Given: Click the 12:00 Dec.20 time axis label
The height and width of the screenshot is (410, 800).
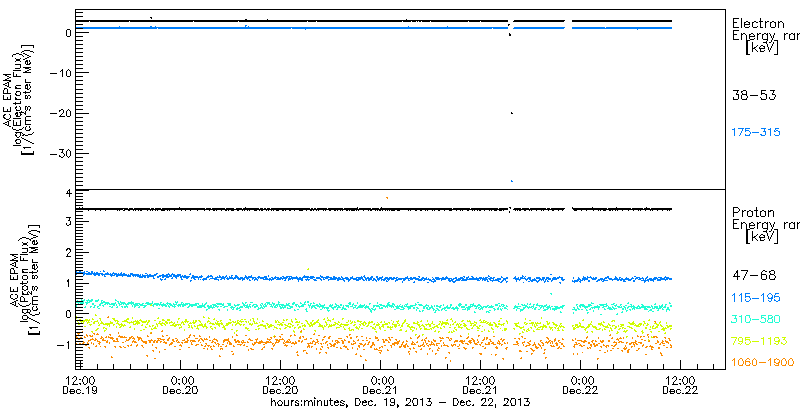Looking at the screenshot, I should (280, 385).
